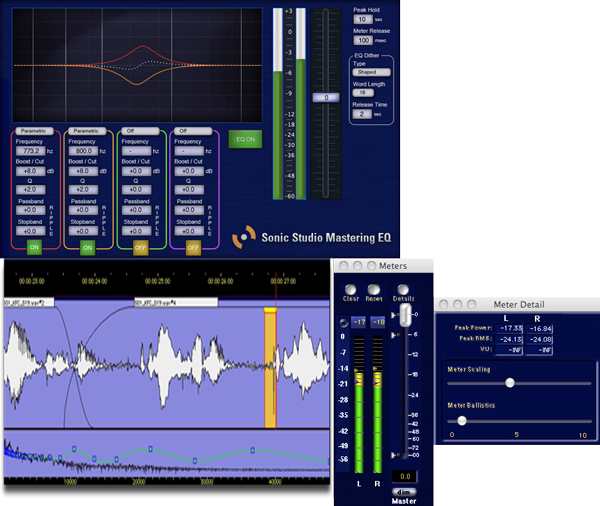Click orange band Boost/Cut +8.0 field
This screenshot has height=506, width=600.
(83, 171)
